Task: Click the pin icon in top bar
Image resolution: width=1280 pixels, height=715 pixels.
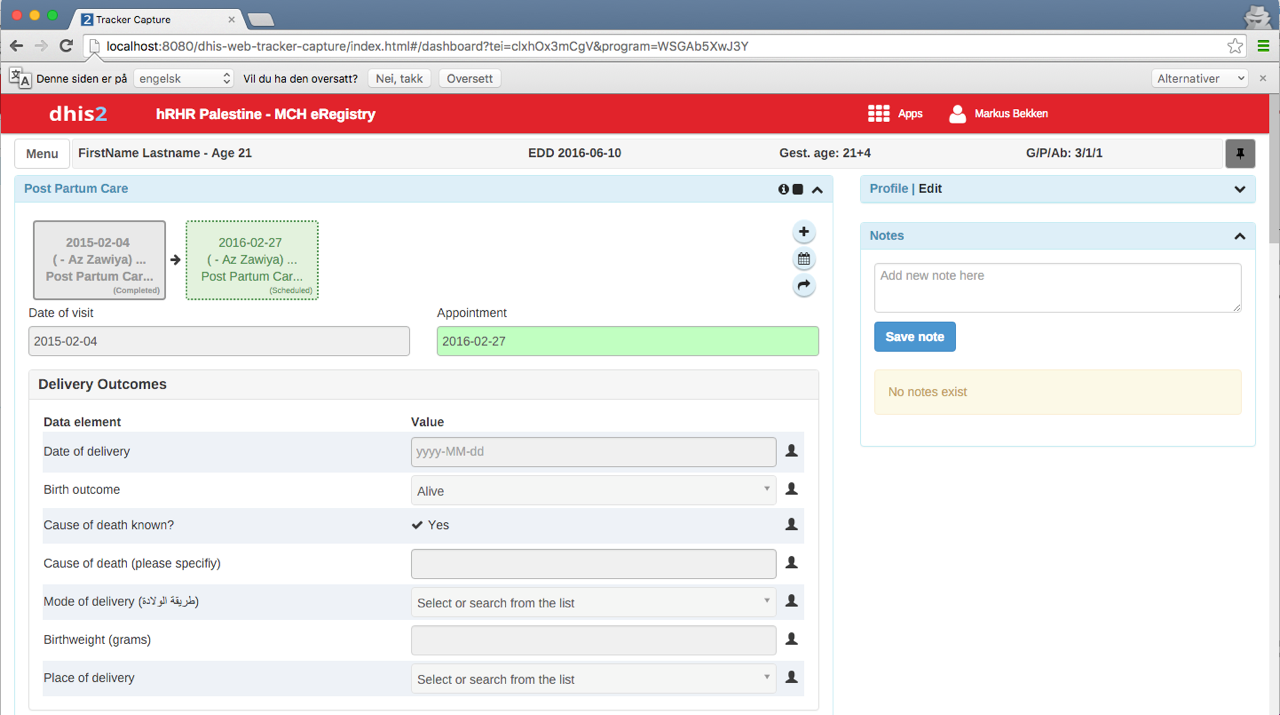Action: (x=1240, y=153)
